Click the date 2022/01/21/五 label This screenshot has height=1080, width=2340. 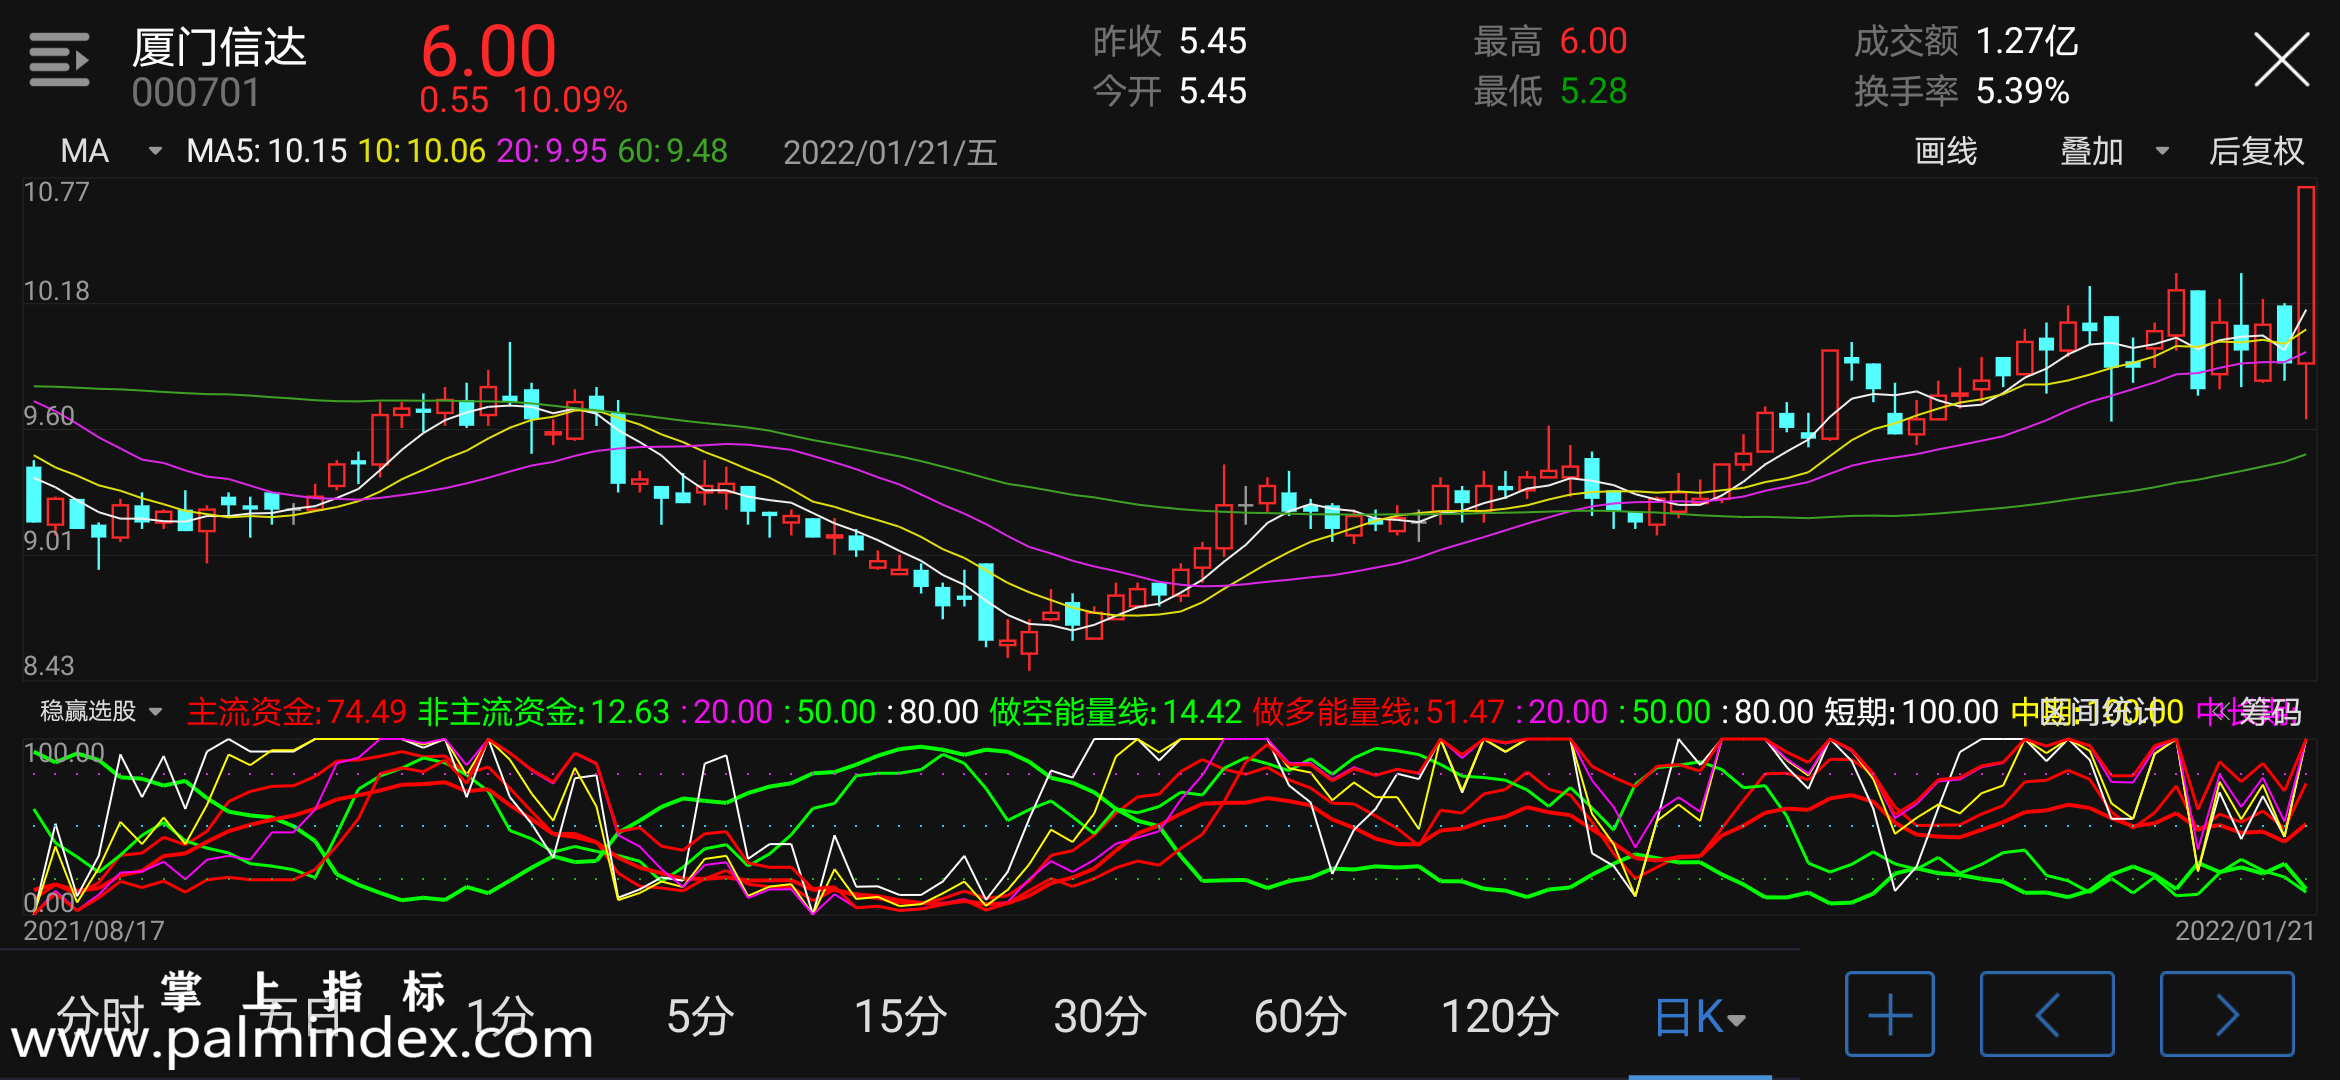pos(890,152)
